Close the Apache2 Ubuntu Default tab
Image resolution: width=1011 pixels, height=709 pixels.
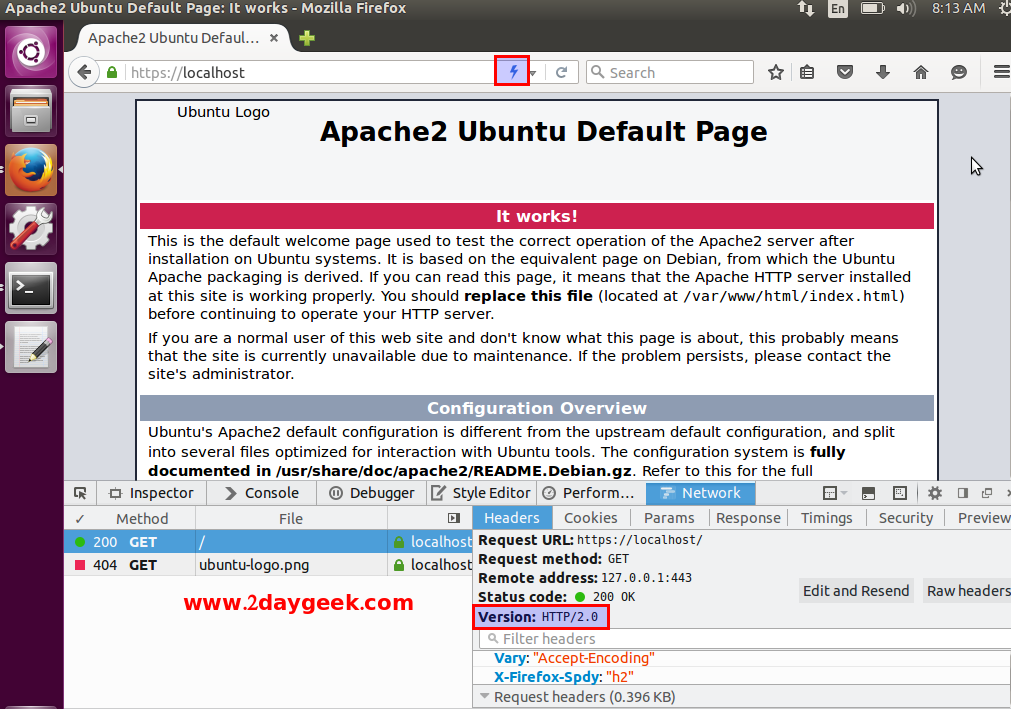274,38
